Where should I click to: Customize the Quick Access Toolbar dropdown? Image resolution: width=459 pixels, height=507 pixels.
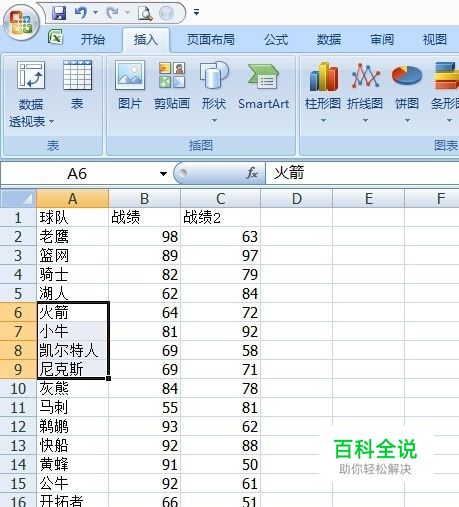[196, 13]
